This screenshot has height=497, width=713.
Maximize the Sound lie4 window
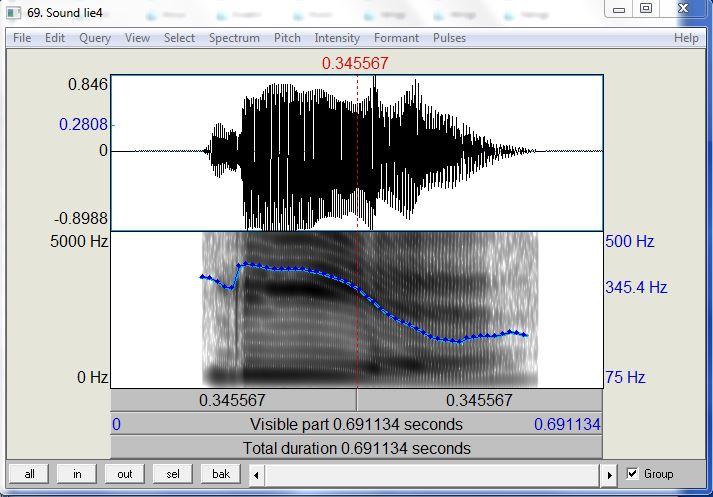646,9
